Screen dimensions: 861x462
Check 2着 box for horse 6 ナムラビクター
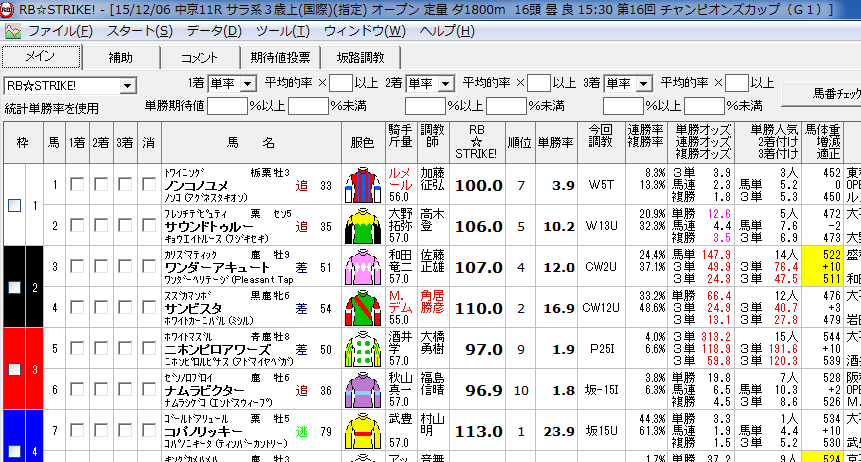click(101, 390)
